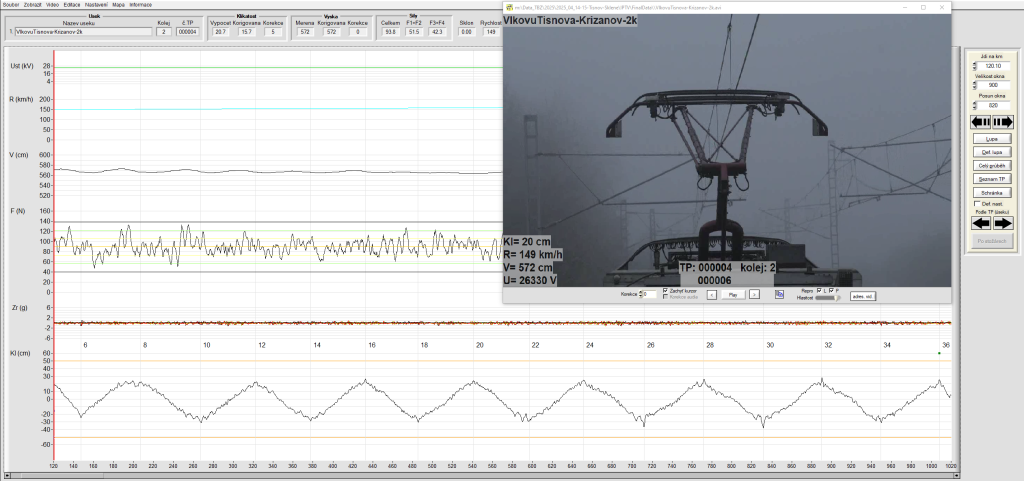1024x481 pixels.
Task: Click the blue snapshot icon in video window
Action: coord(779,294)
